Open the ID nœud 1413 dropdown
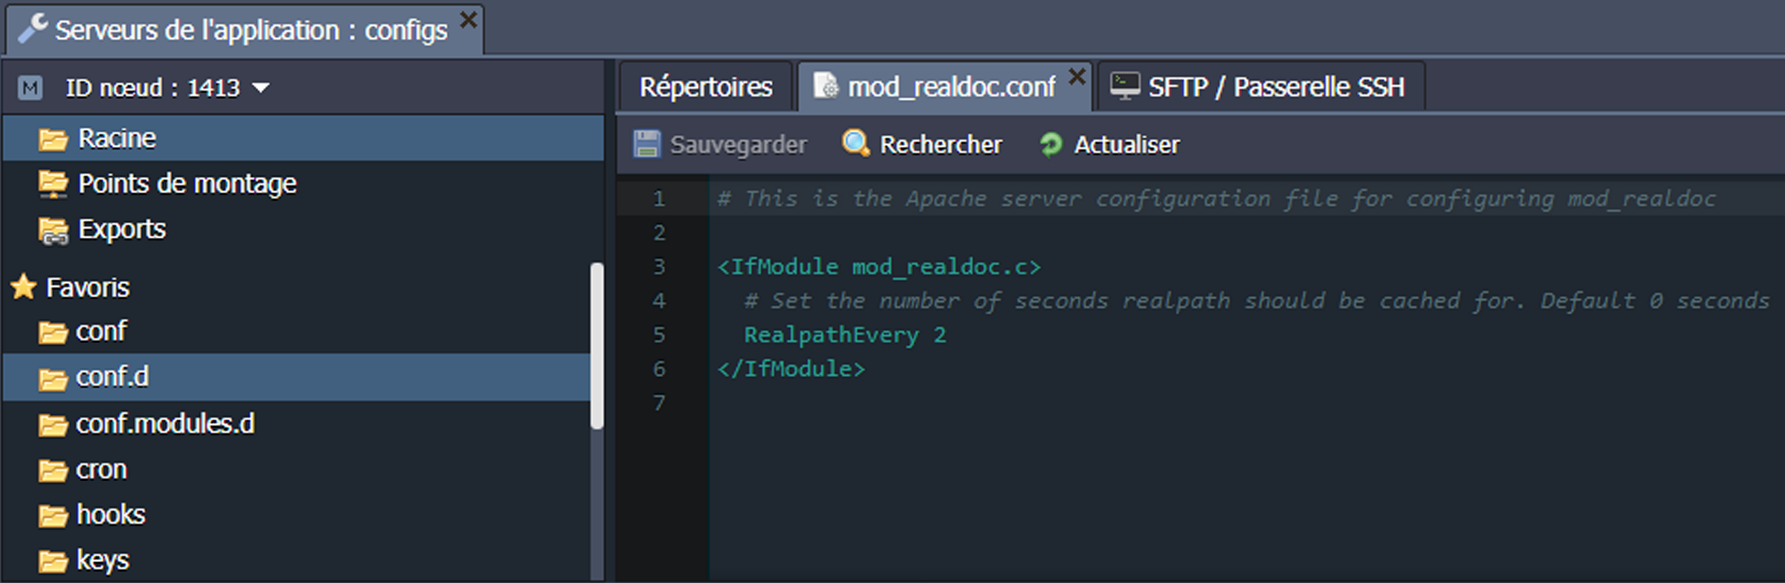 pos(261,88)
